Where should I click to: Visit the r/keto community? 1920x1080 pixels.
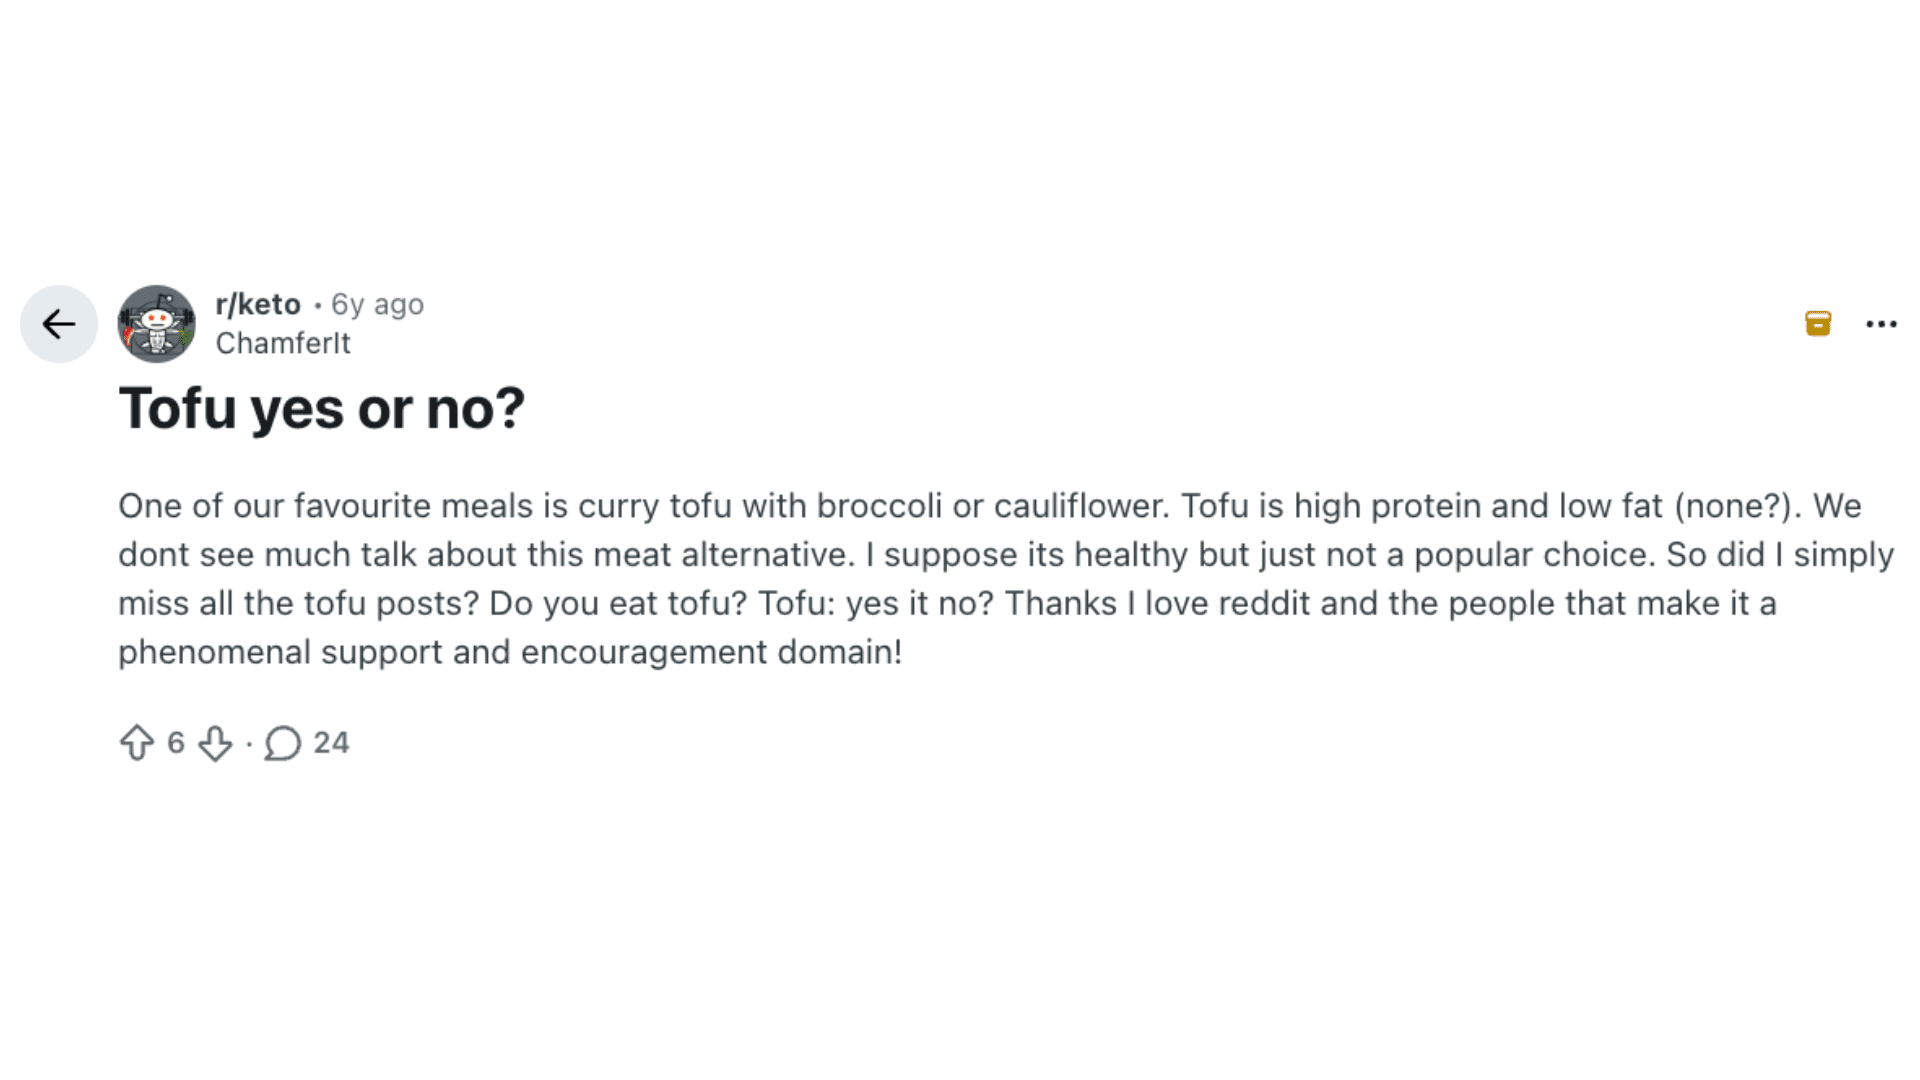click(256, 304)
